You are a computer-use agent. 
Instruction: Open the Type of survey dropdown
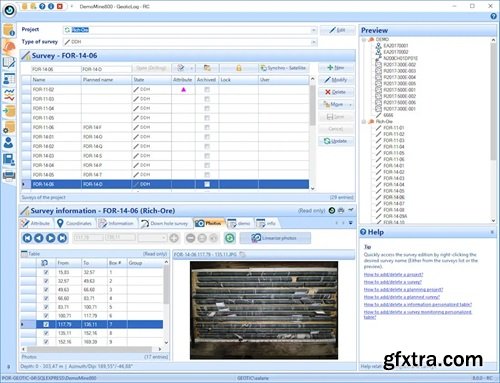[x=313, y=42]
